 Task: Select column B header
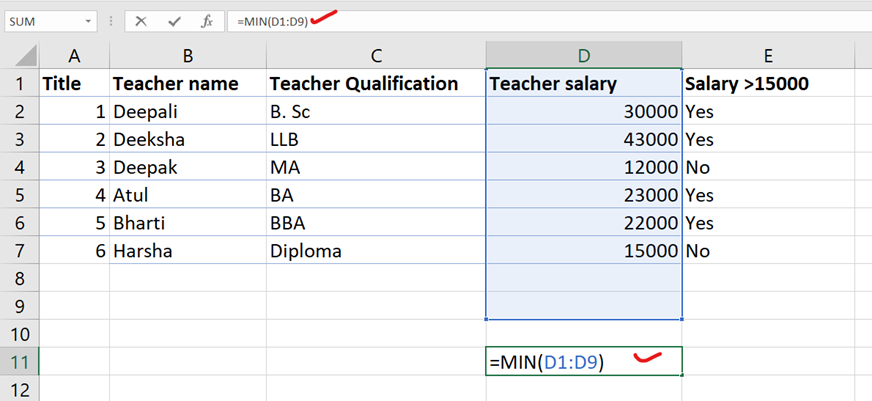tap(187, 55)
